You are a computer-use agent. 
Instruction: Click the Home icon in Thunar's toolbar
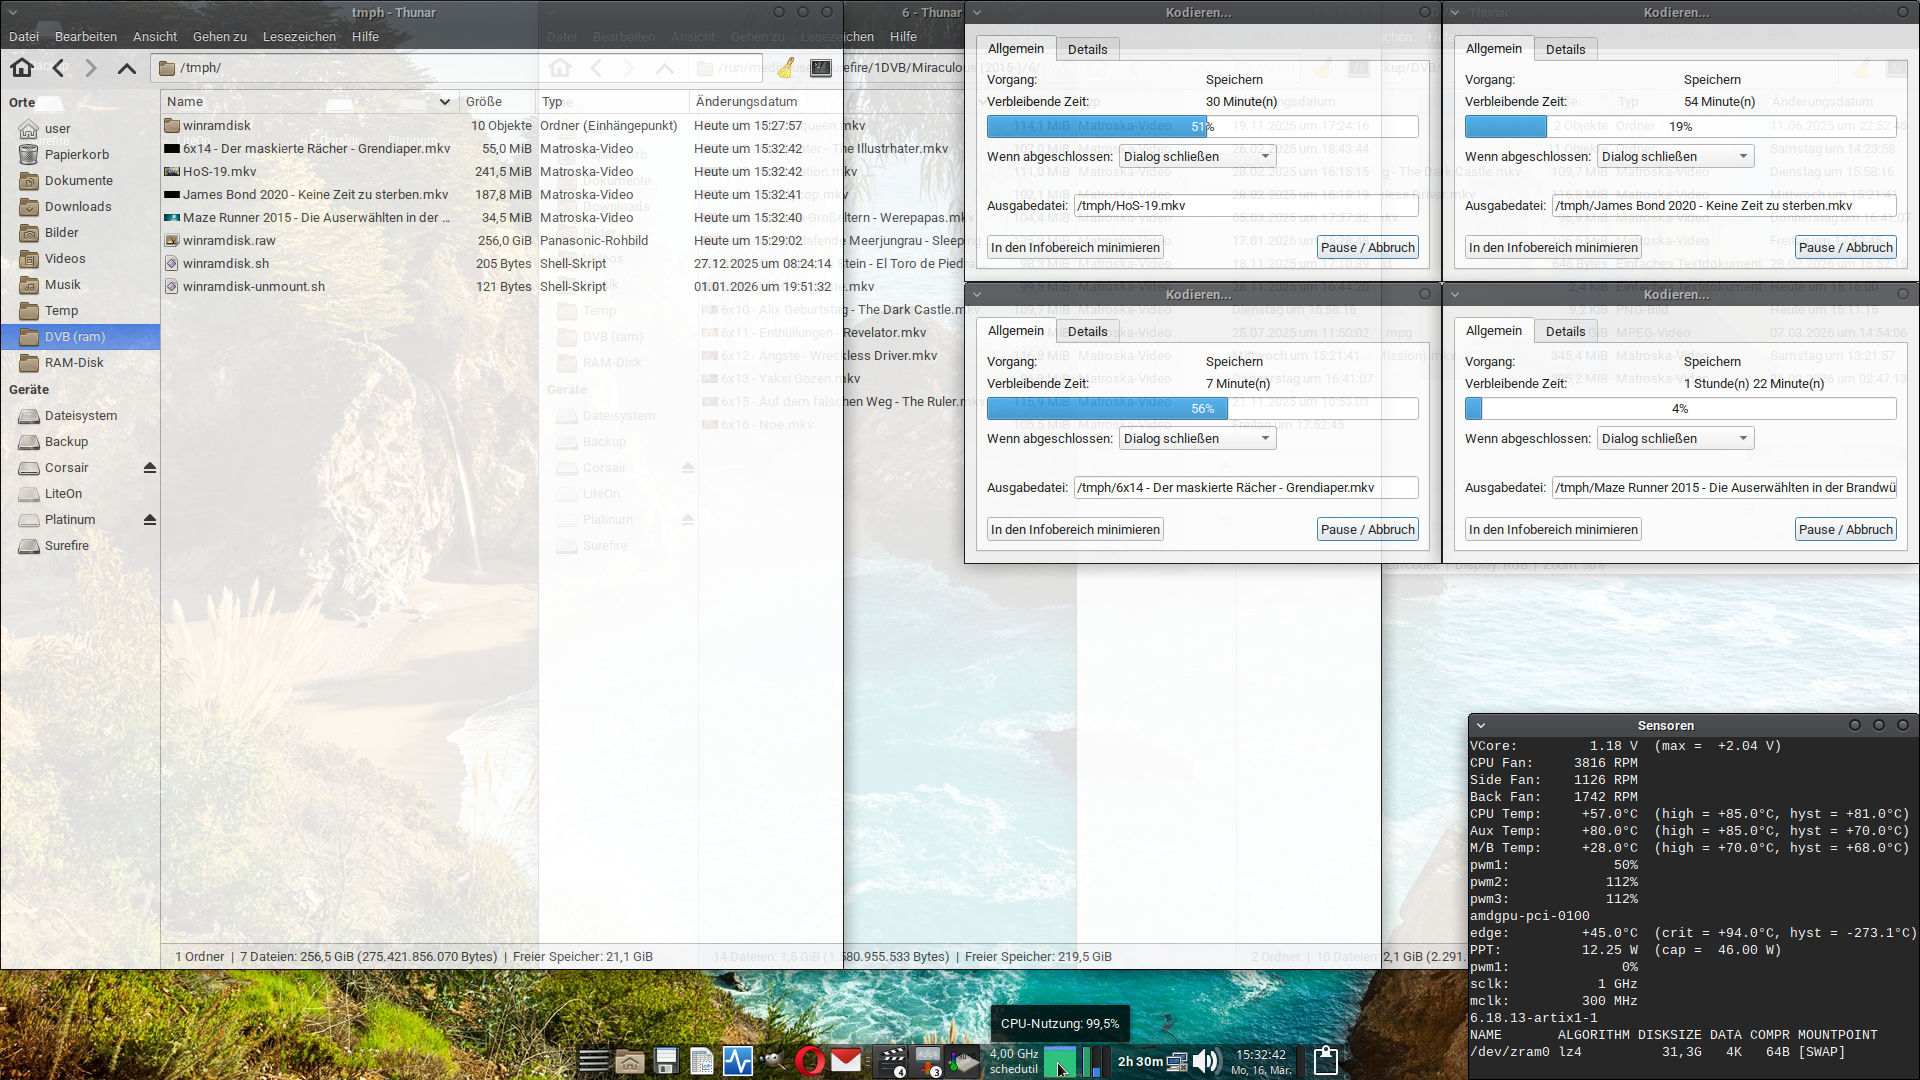click(21, 67)
